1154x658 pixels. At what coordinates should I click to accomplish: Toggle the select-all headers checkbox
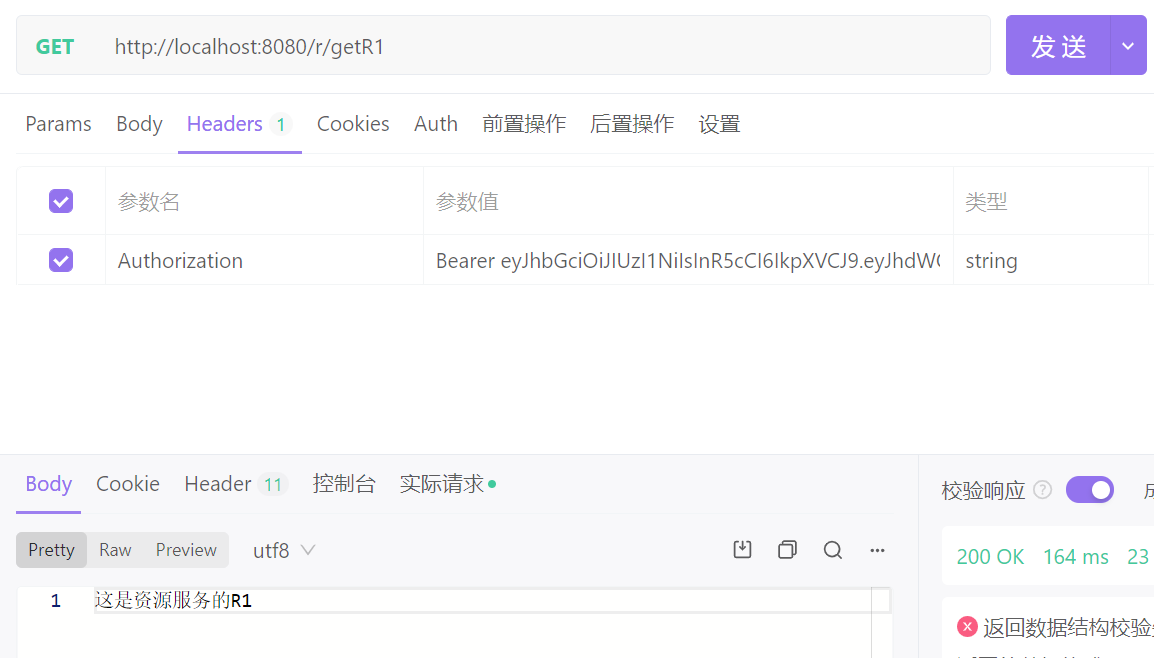pyautogui.click(x=61, y=200)
